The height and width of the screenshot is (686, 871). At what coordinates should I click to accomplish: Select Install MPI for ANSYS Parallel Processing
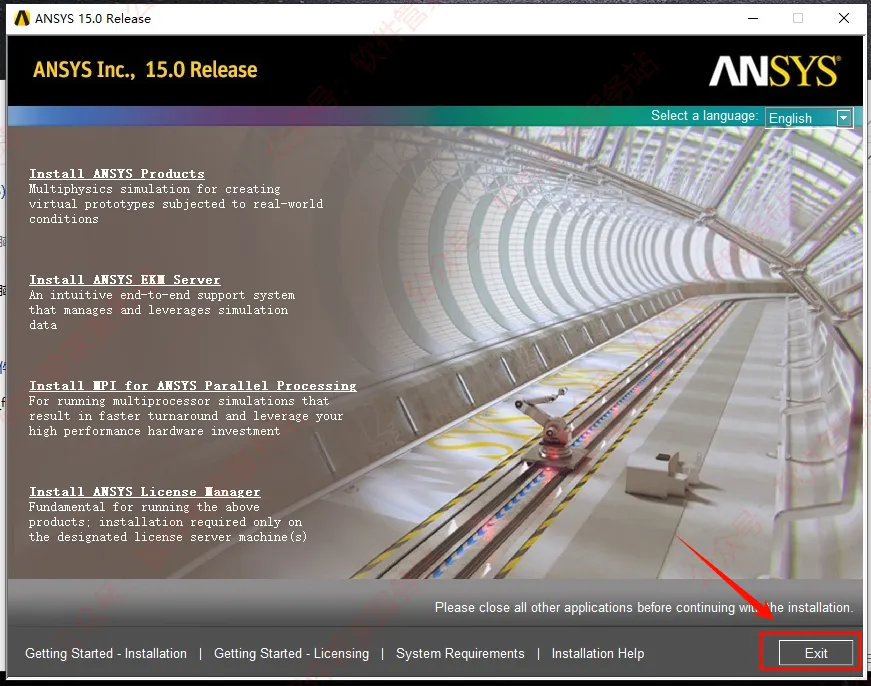[x=193, y=386]
